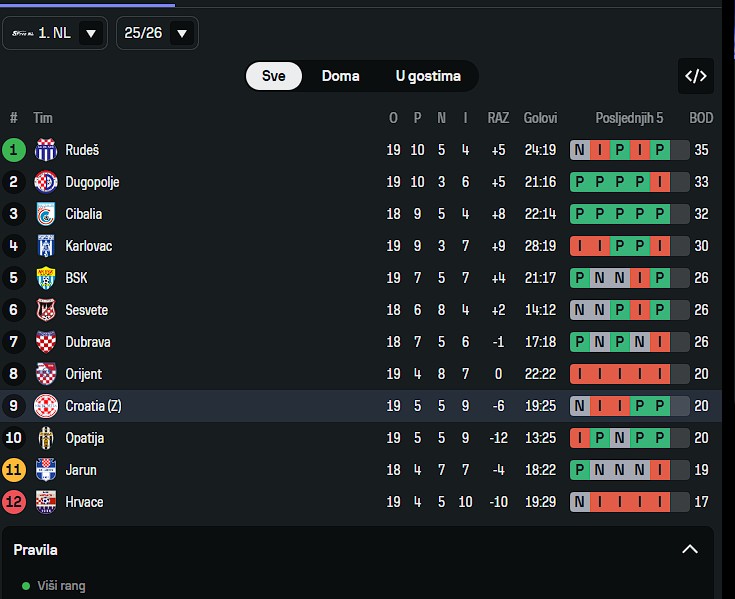Screen dimensions: 735x599
Task: Click the Dugopolje club crest icon
Action: (46, 182)
